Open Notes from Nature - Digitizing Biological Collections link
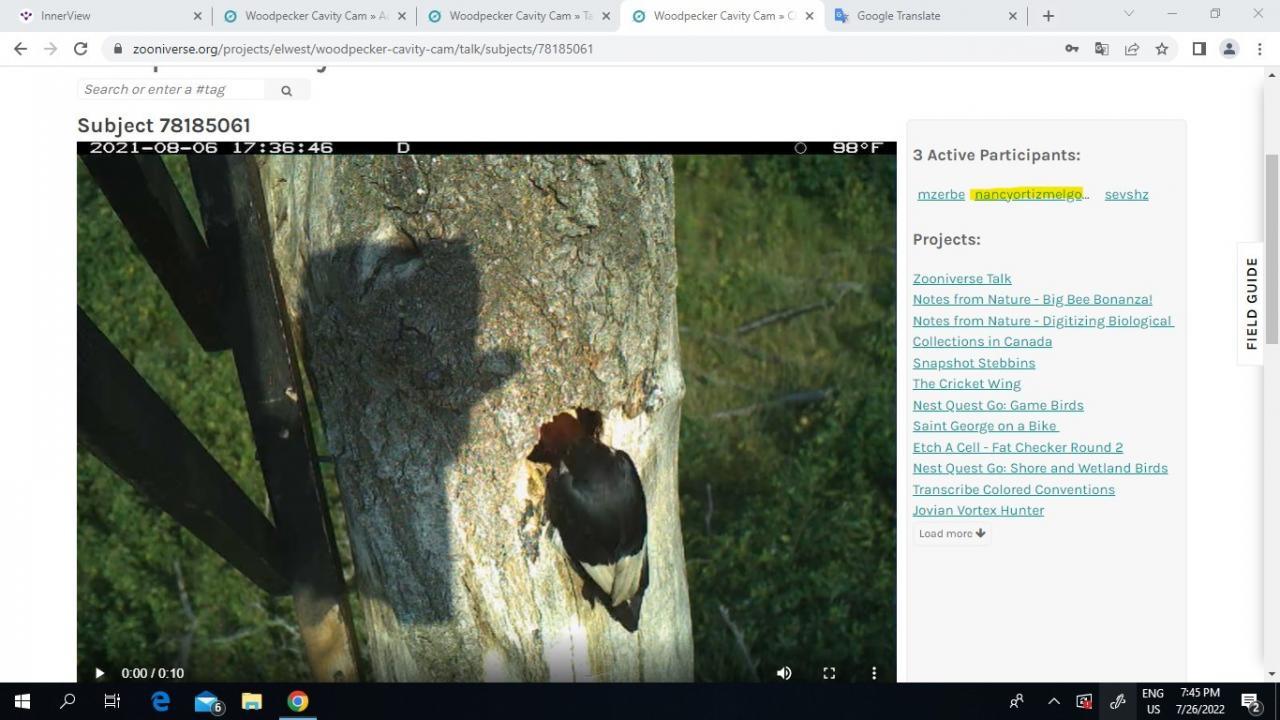The height and width of the screenshot is (720, 1280). click(x=1042, y=331)
